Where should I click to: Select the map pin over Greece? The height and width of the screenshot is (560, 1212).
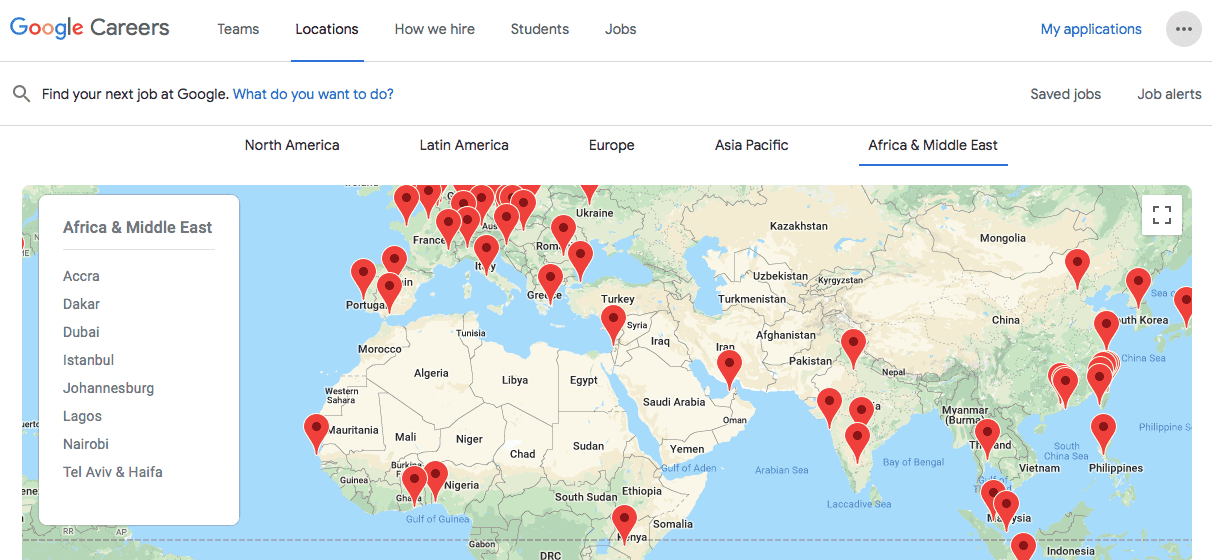click(x=550, y=283)
